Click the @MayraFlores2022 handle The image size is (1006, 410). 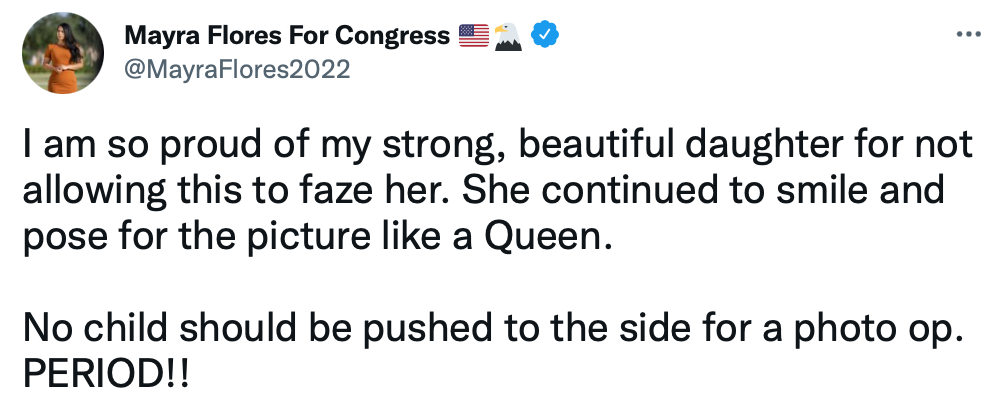pyautogui.click(x=237, y=69)
